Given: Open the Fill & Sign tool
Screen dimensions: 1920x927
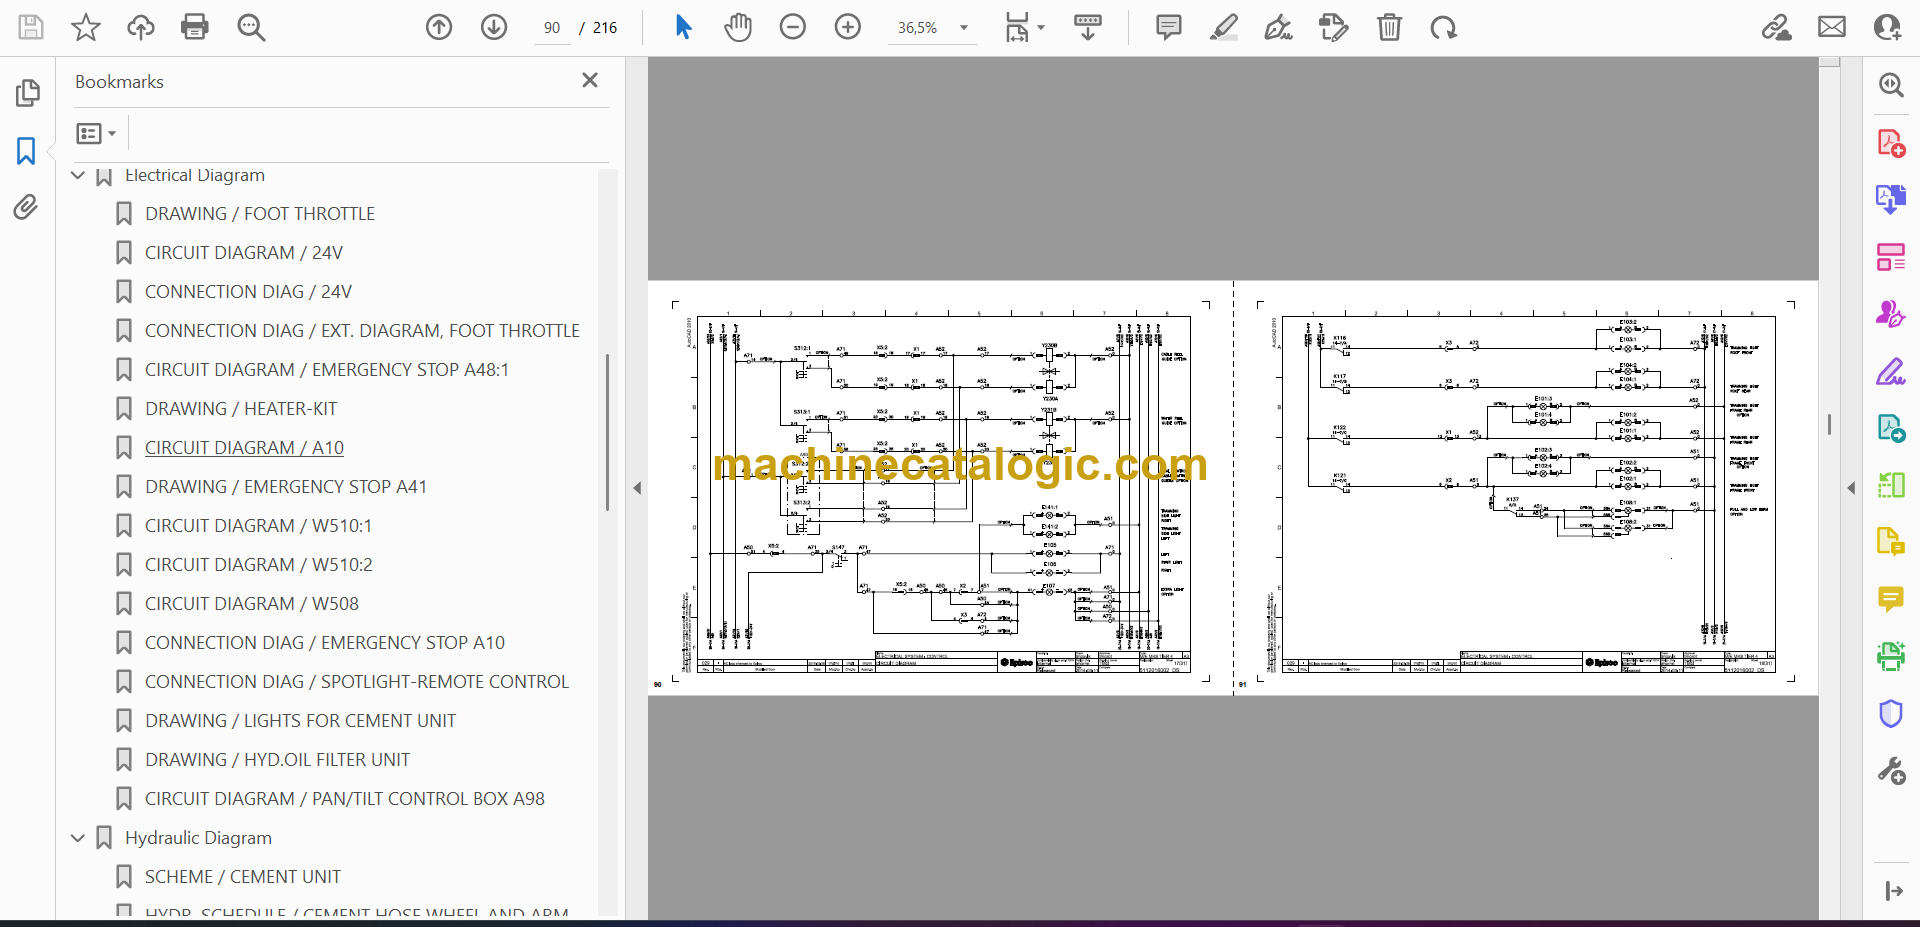Looking at the screenshot, I should pos(1890,371).
